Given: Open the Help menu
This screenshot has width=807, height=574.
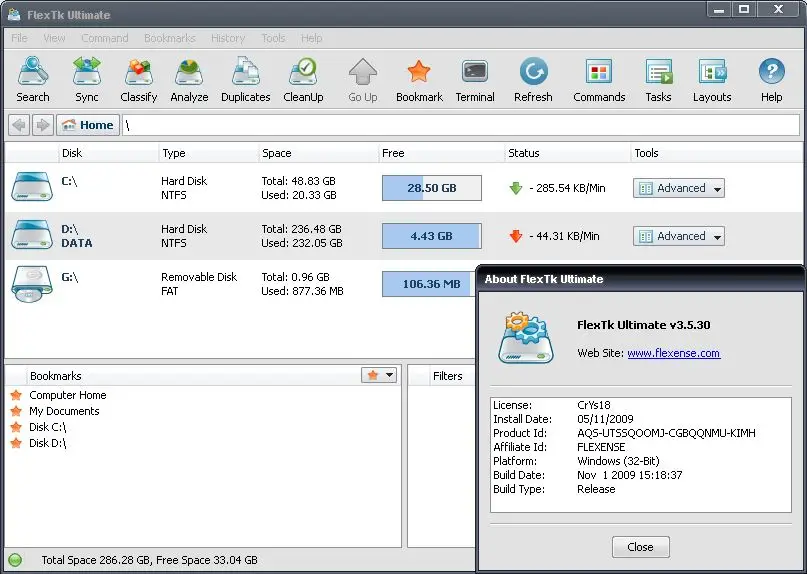Looking at the screenshot, I should (x=311, y=38).
